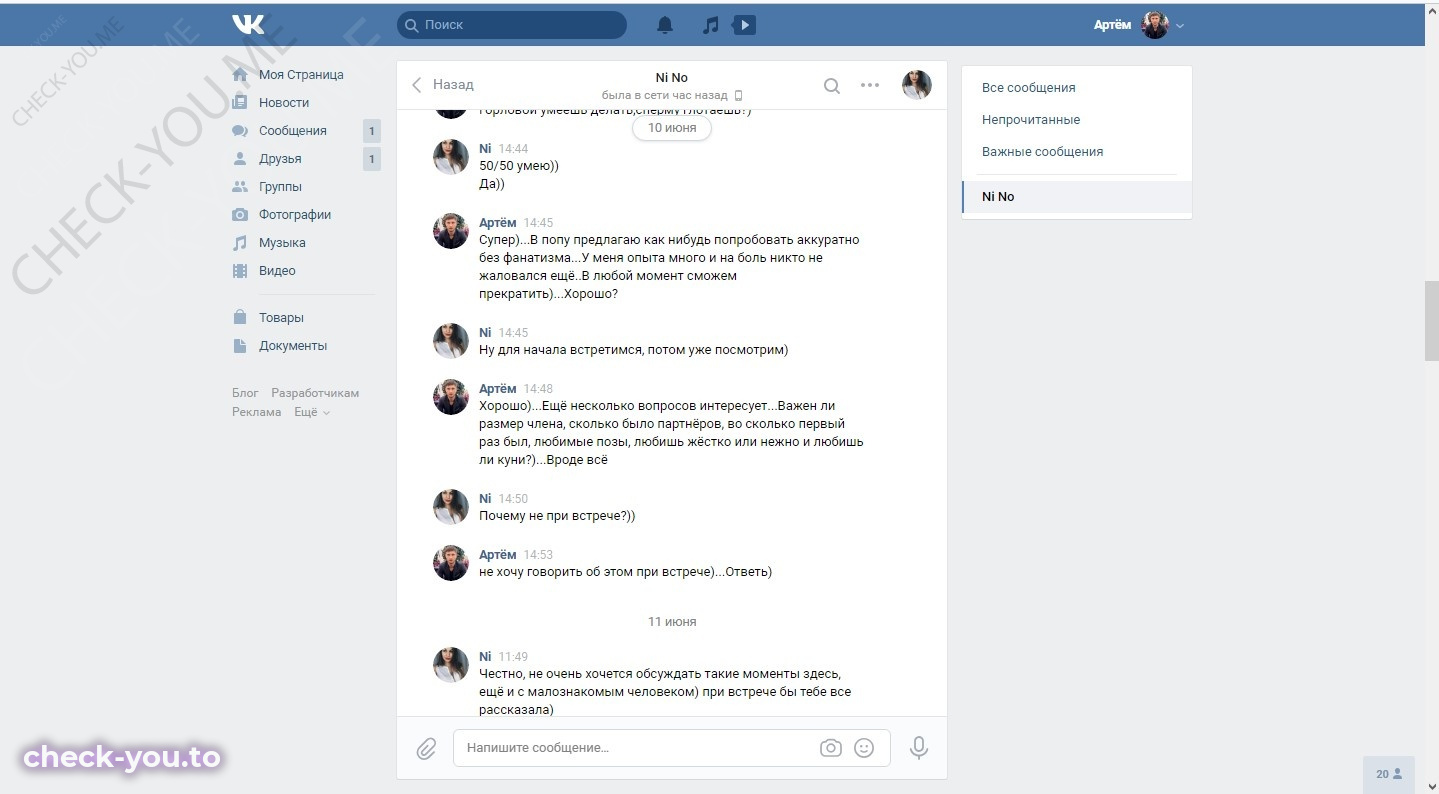
Task: Click the speech bubble icon beside Сообщения
Action: pyautogui.click(x=240, y=131)
